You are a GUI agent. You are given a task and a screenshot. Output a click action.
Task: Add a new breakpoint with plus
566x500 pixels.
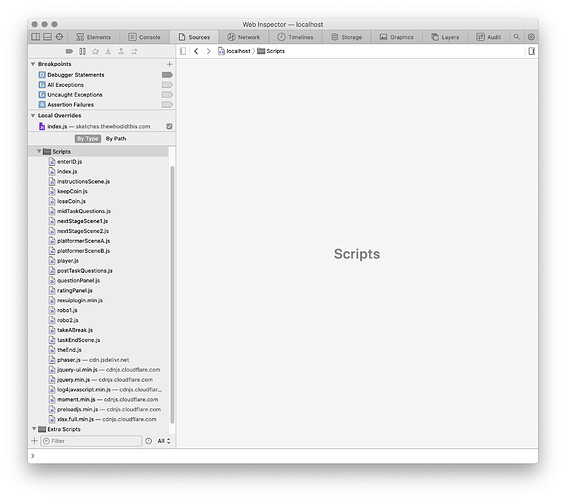pyautogui.click(x=169, y=64)
